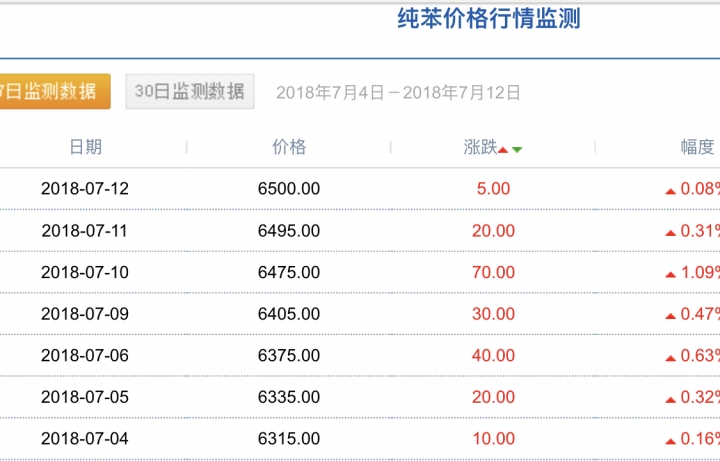
Task: Click the 涨跌 column header label
Action: [x=480, y=147]
